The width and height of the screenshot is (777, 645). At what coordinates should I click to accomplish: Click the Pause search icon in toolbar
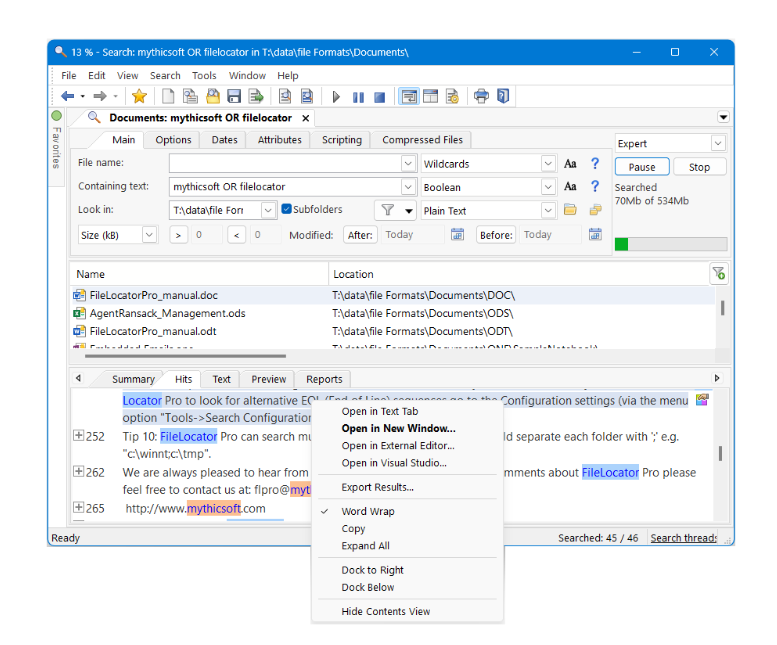click(x=358, y=97)
